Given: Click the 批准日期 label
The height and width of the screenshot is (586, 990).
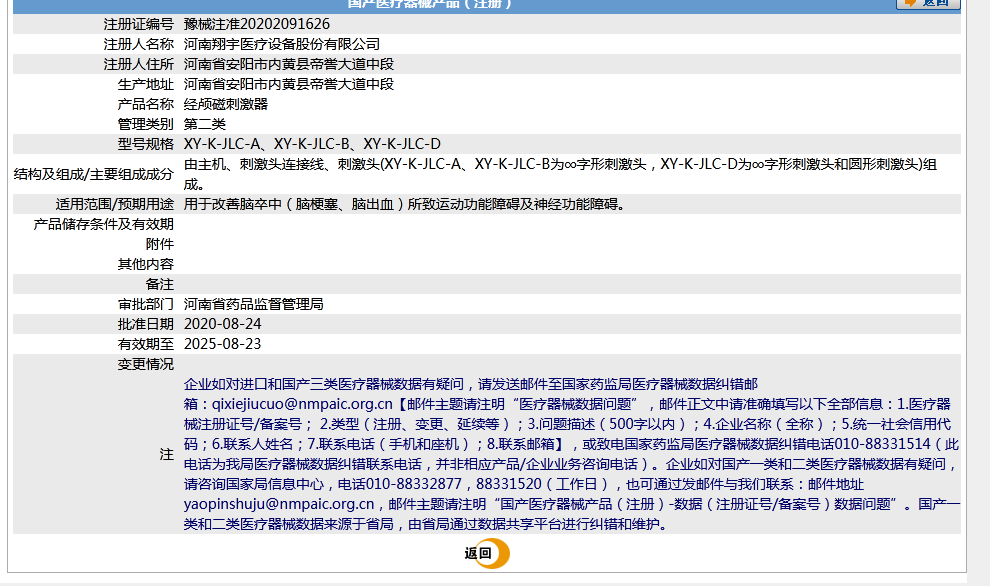Looking at the screenshot, I should click(x=145, y=324).
